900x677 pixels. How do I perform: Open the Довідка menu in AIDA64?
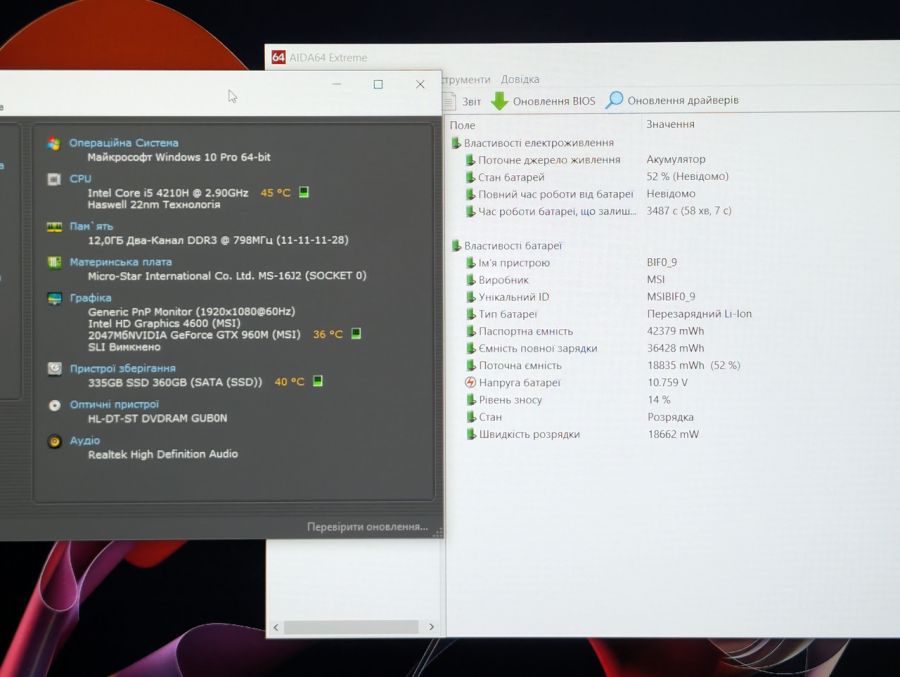tap(520, 79)
